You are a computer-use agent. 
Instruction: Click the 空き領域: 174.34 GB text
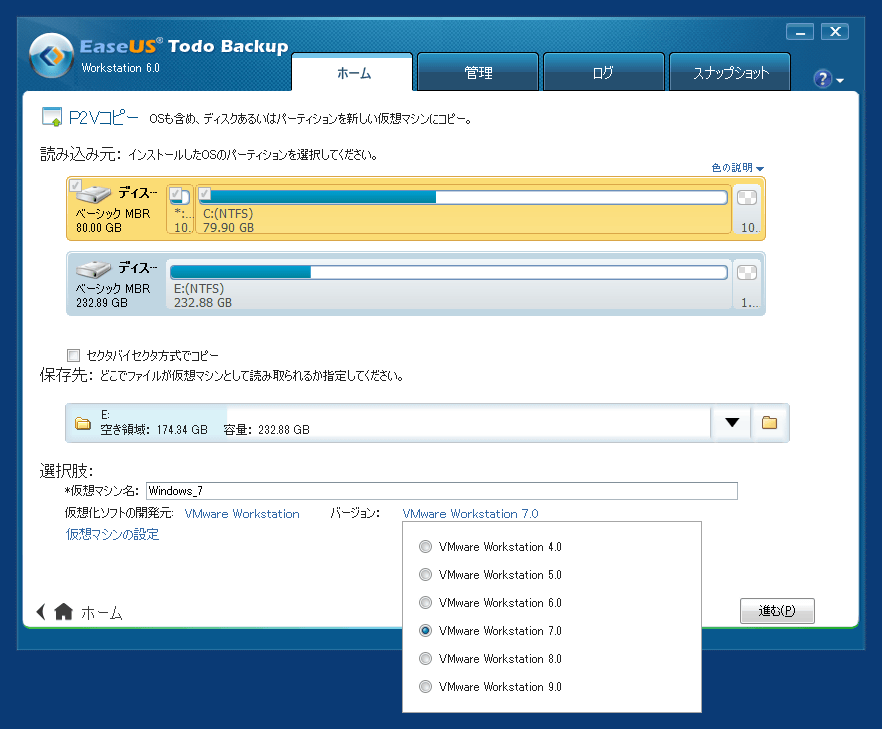coord(154,430)
